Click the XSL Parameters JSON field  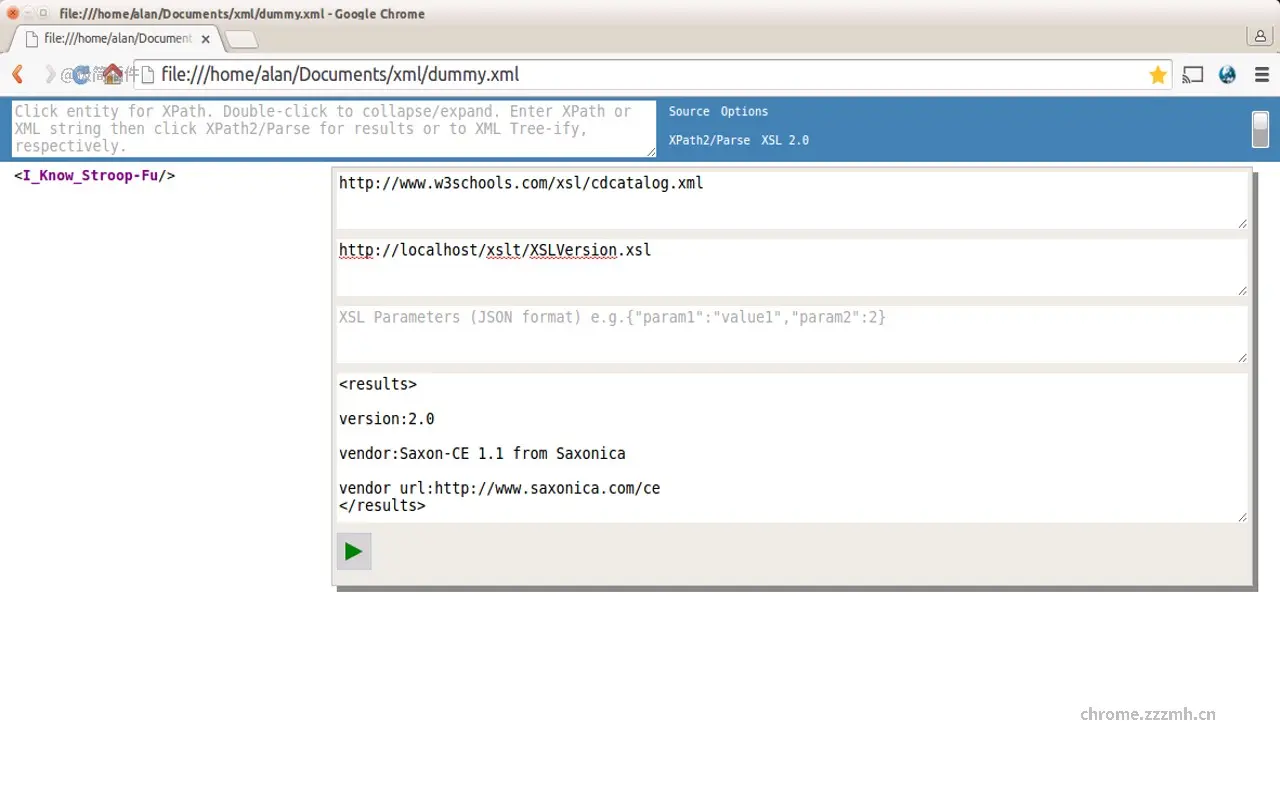coord(792,334)
